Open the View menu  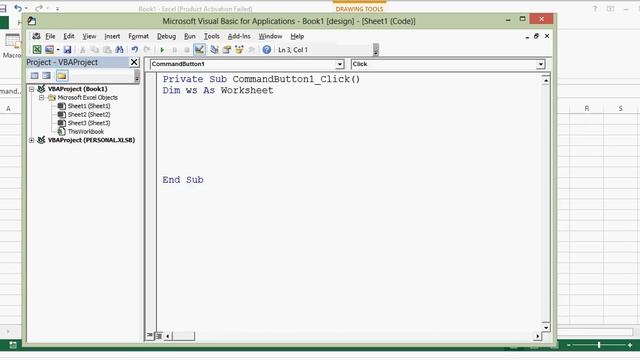[x=89, y=36]
